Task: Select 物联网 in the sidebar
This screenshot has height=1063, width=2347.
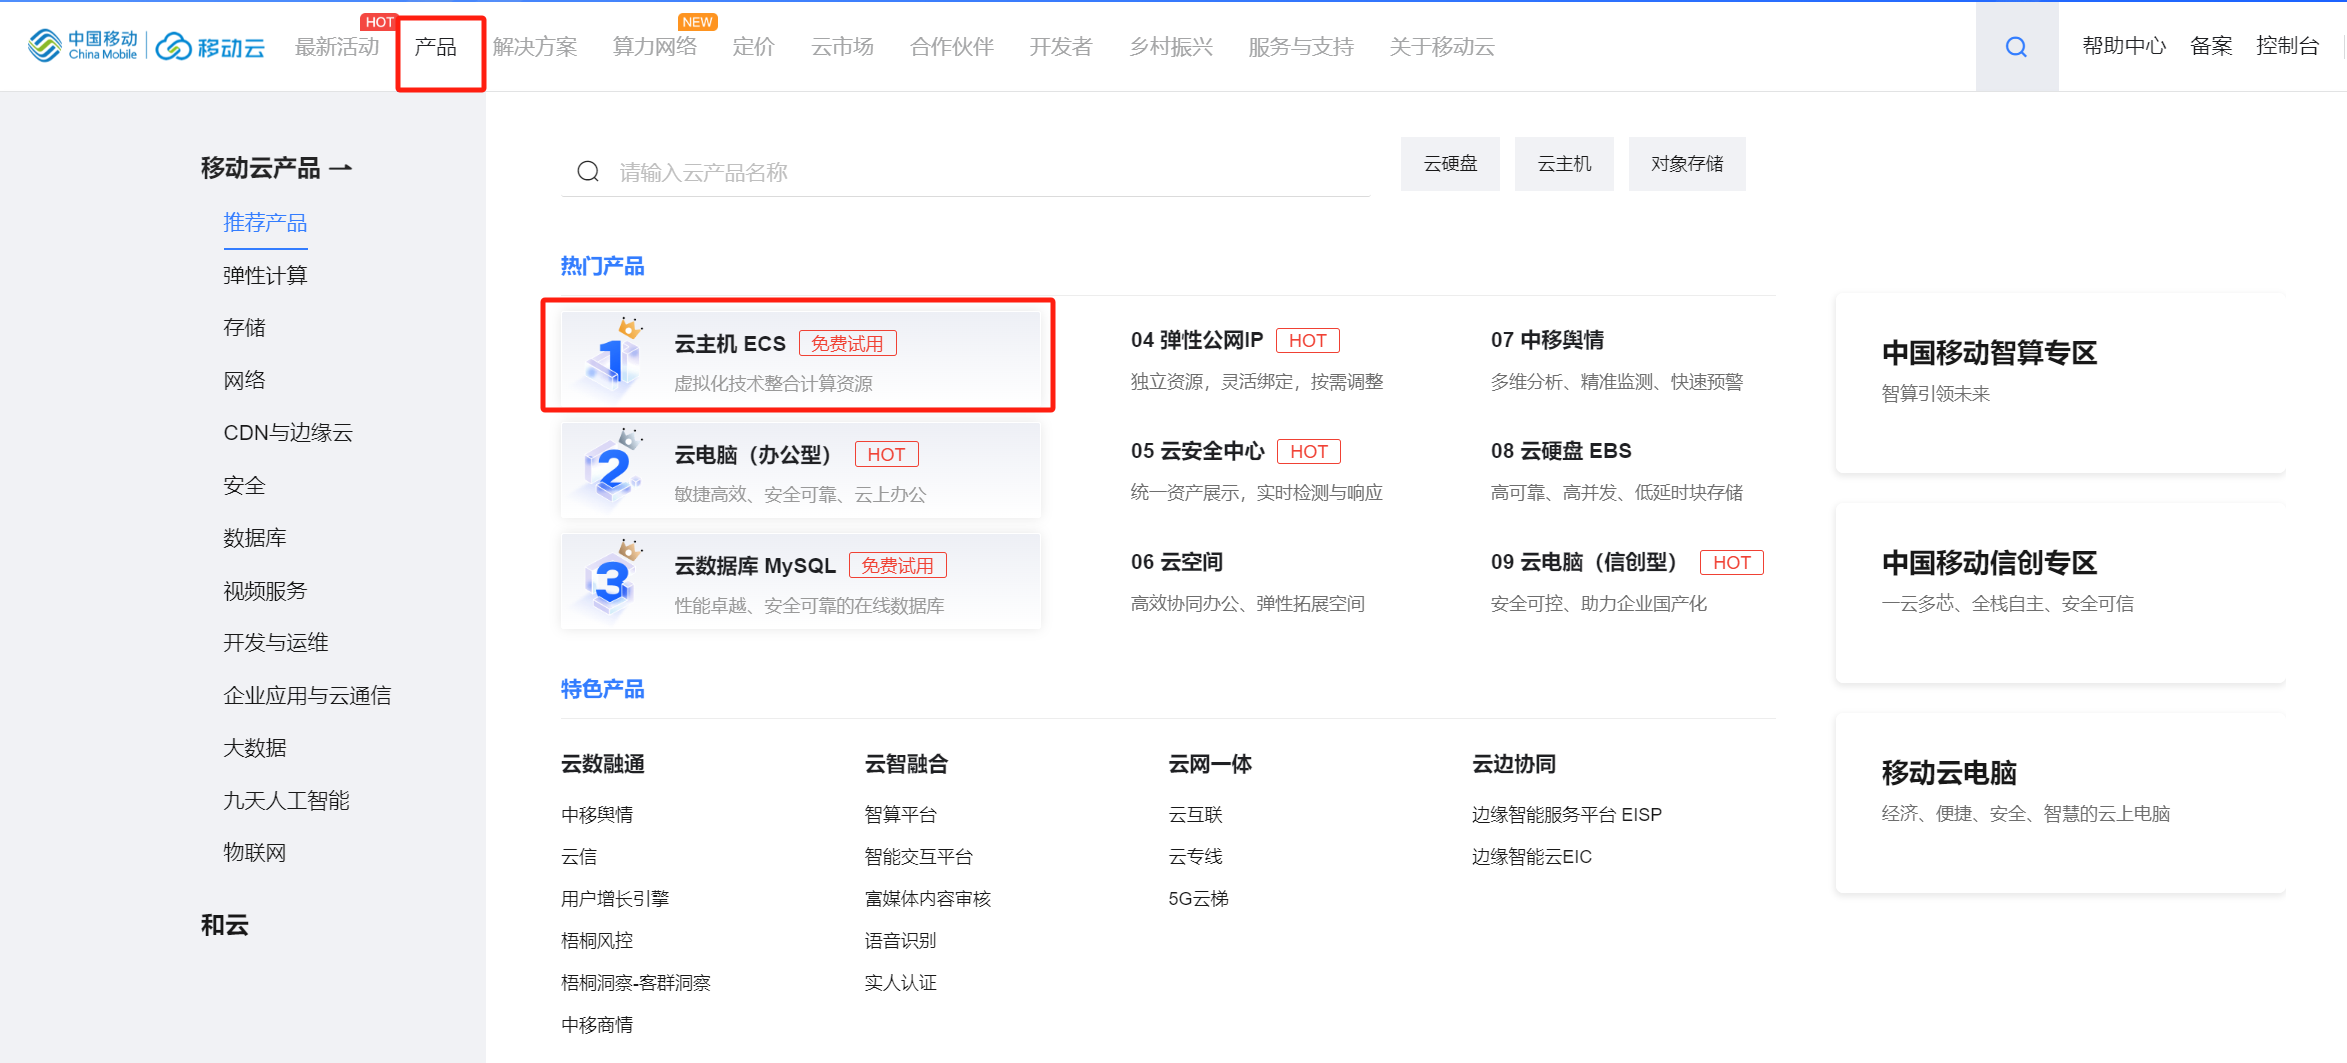Action: [255, 853]
